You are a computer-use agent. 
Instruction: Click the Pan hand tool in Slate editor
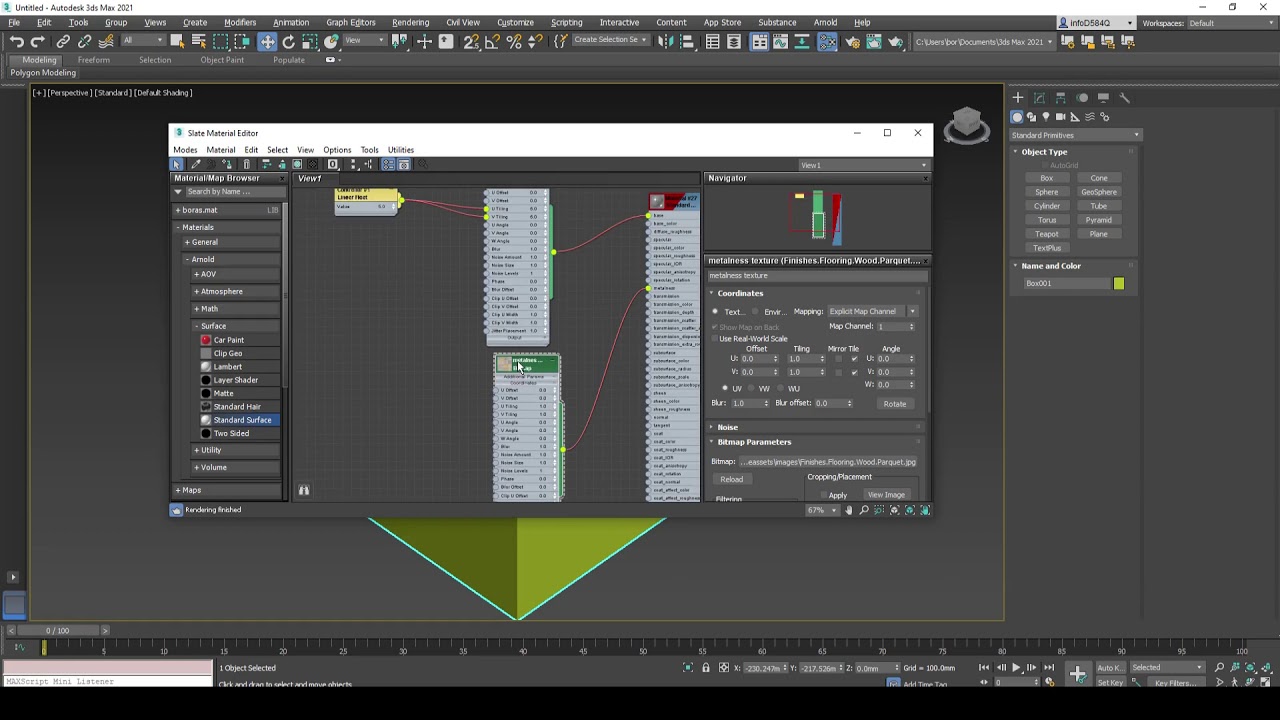[x=849, y=510]
